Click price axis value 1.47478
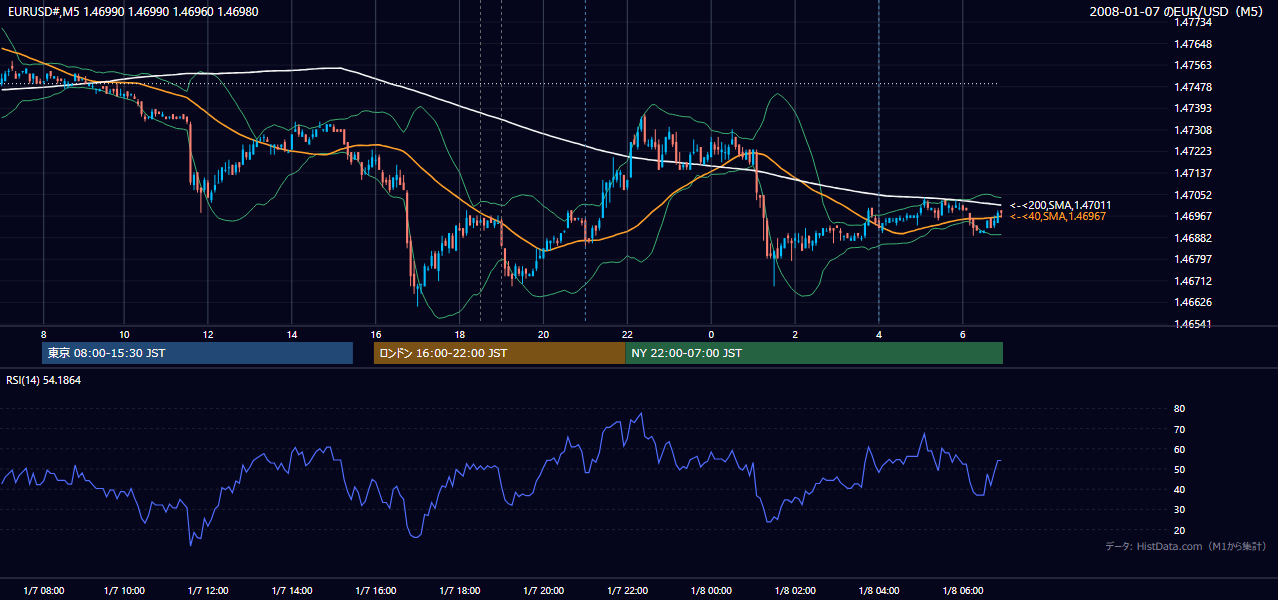The image size is (1278, 600). click(x=1193, y=87)
